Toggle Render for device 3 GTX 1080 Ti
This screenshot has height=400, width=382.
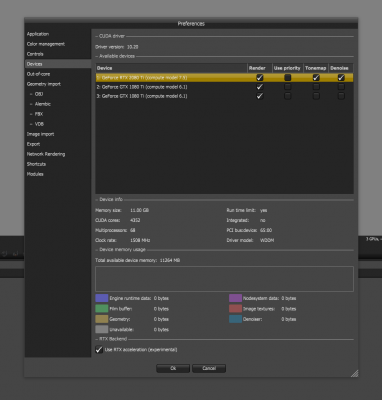pos(260,96)
